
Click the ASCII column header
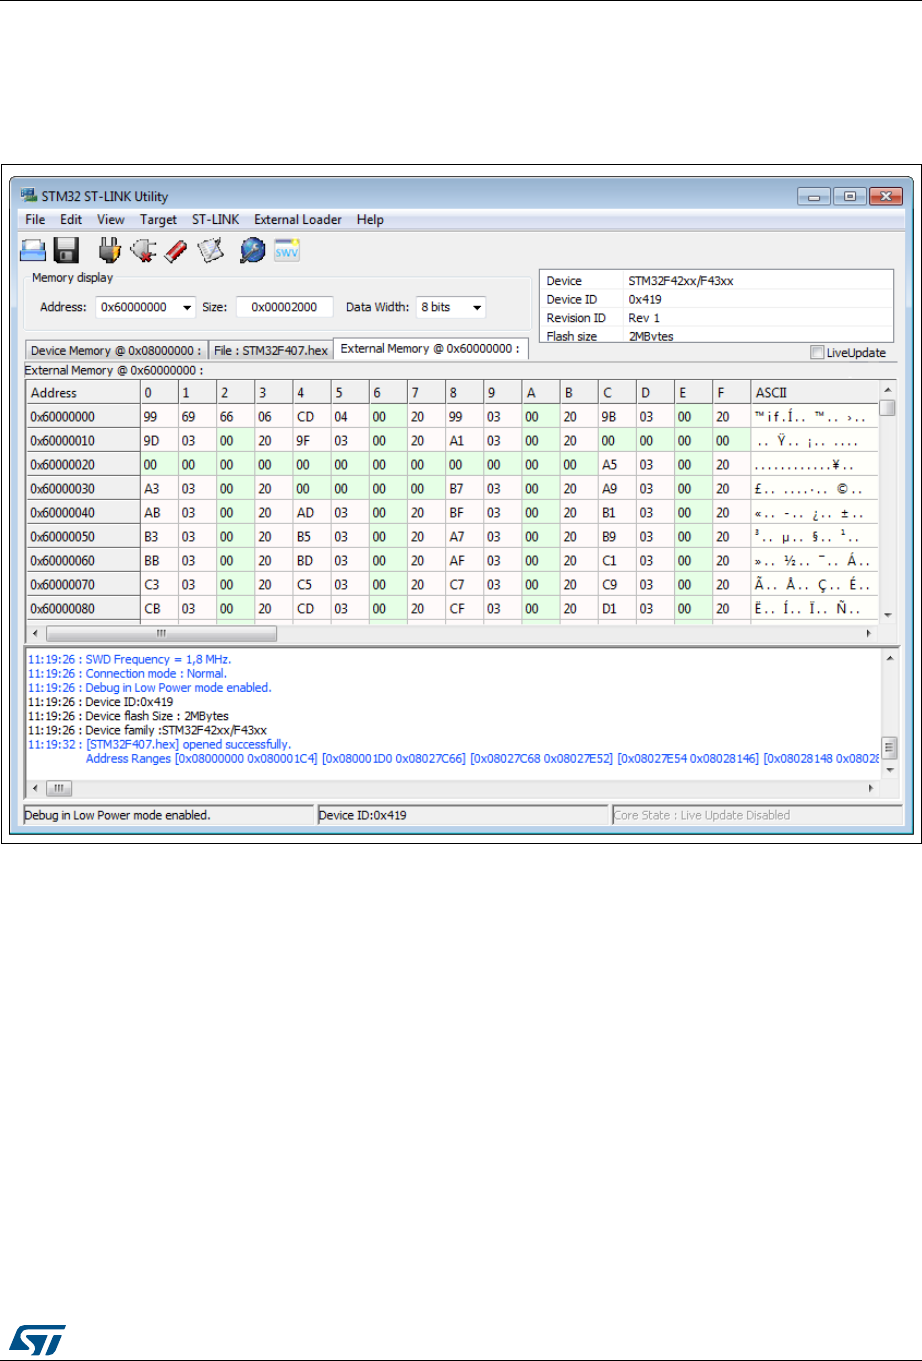click(814, 392)
